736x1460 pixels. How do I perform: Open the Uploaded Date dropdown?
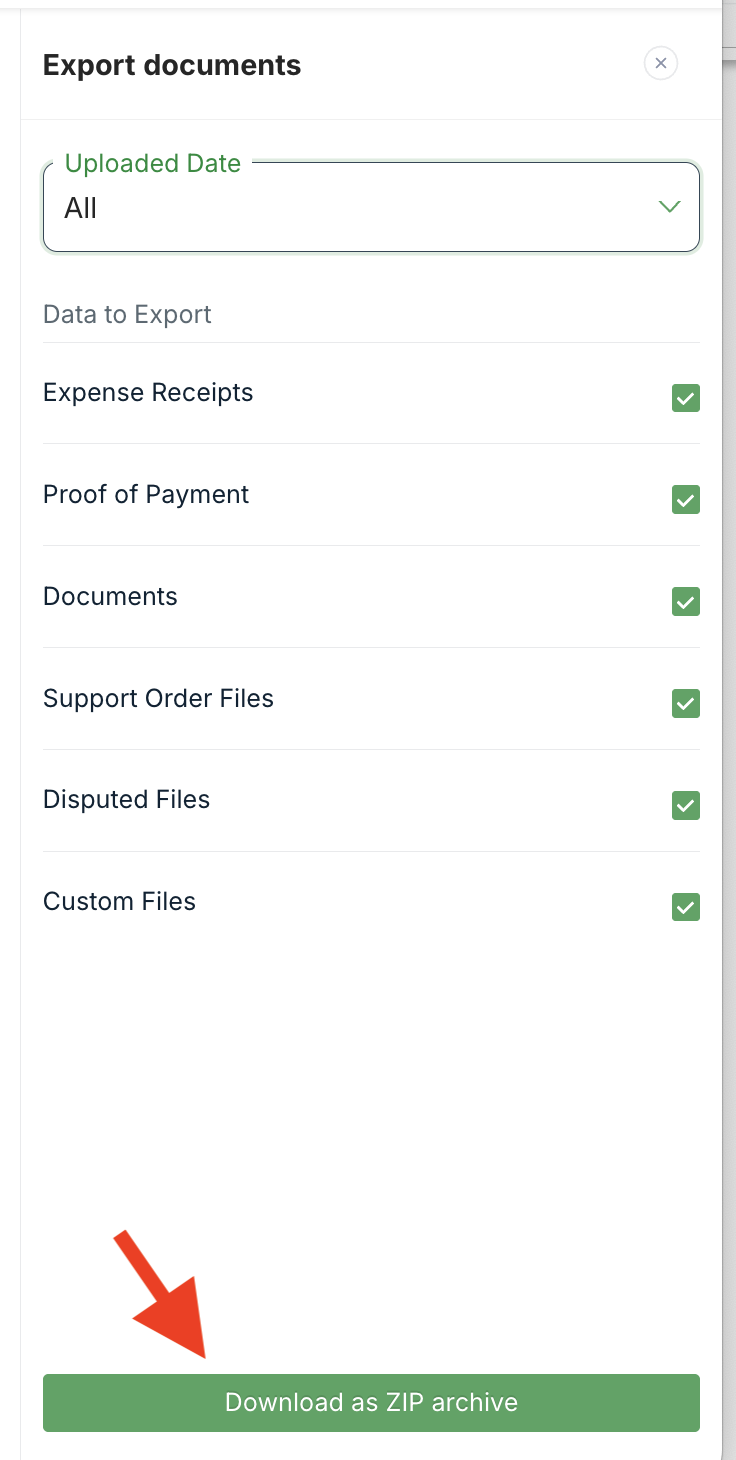tap(370, 208)
